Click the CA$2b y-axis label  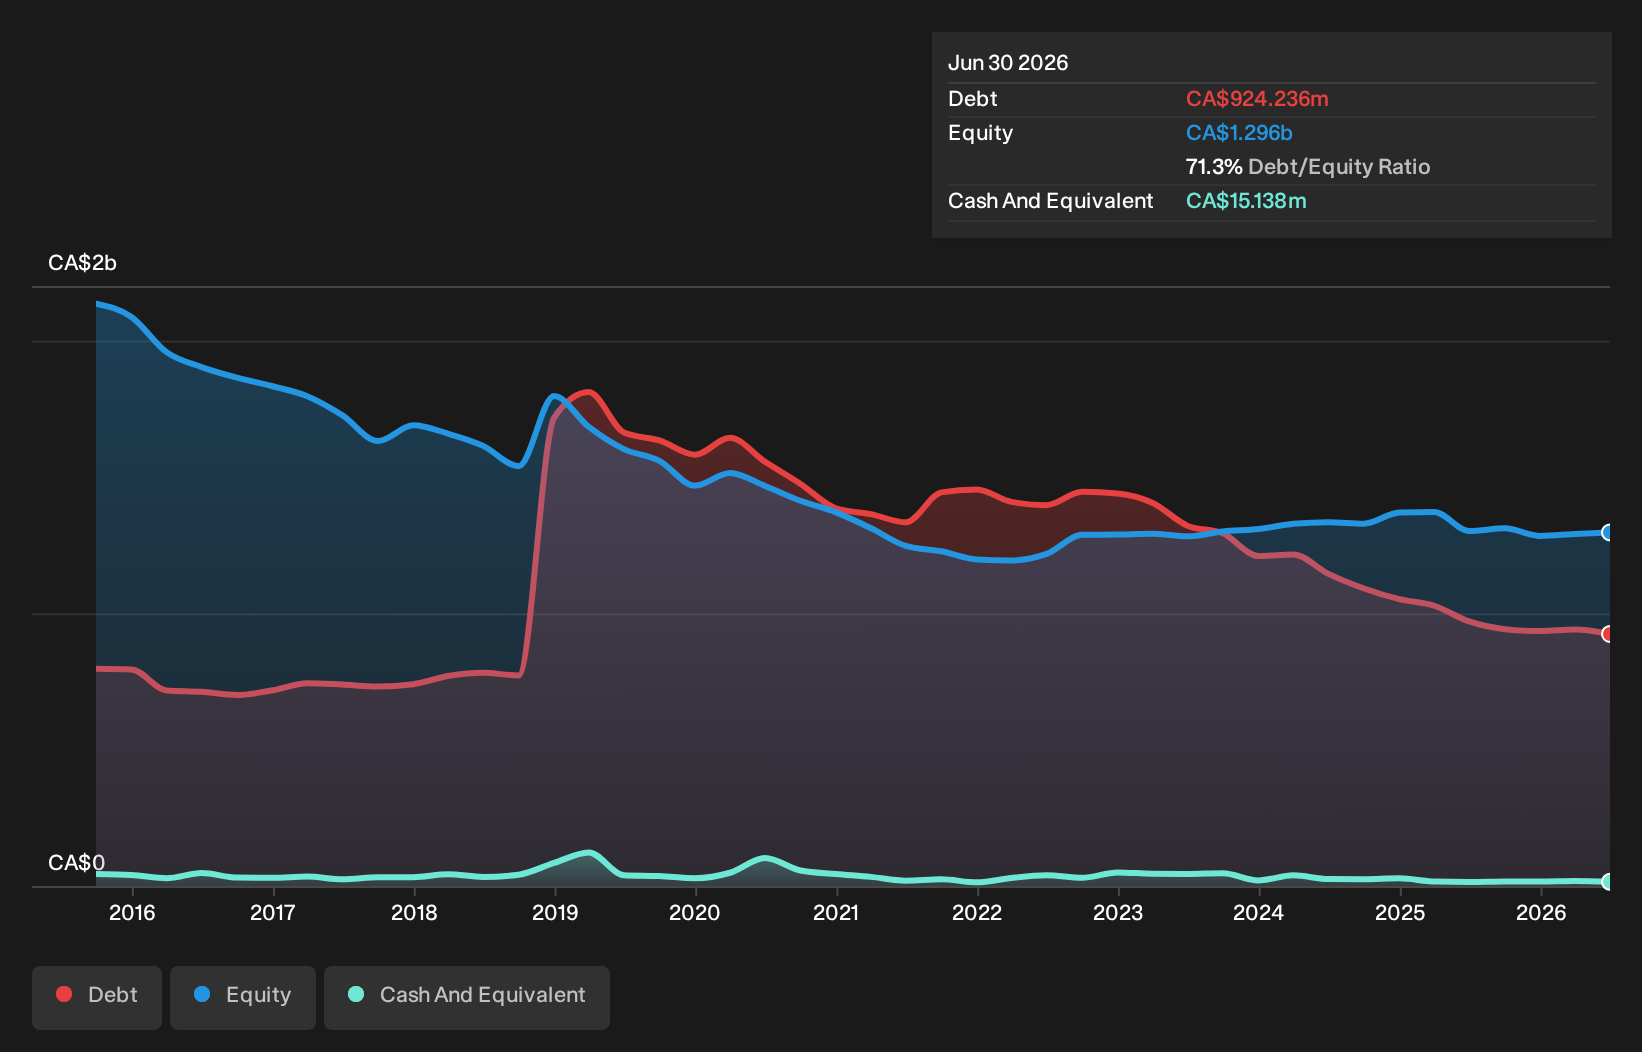82,263
